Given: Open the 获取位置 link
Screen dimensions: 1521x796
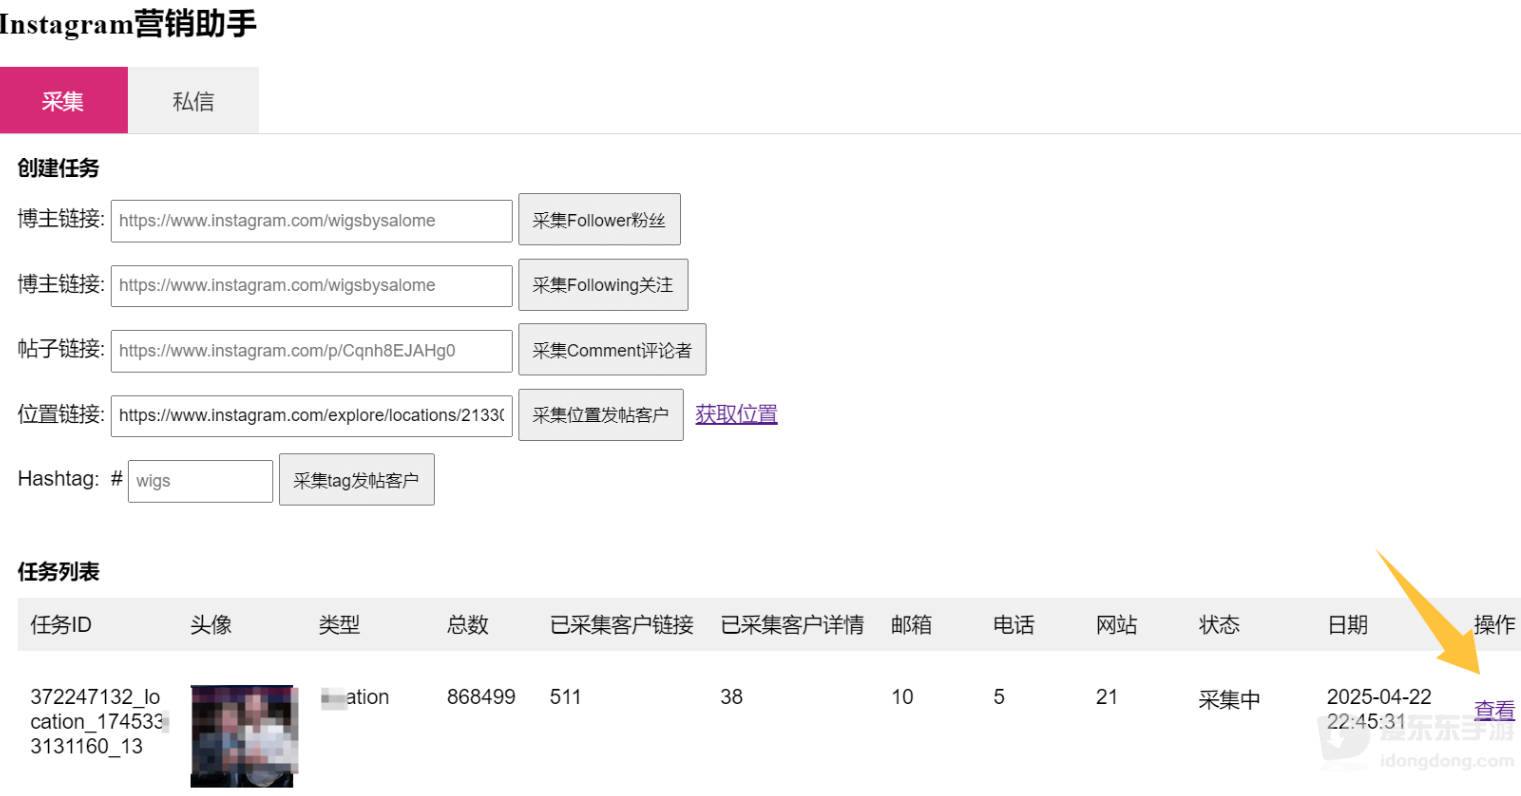Looking at the screenshot, I should [x=737, y=414].
